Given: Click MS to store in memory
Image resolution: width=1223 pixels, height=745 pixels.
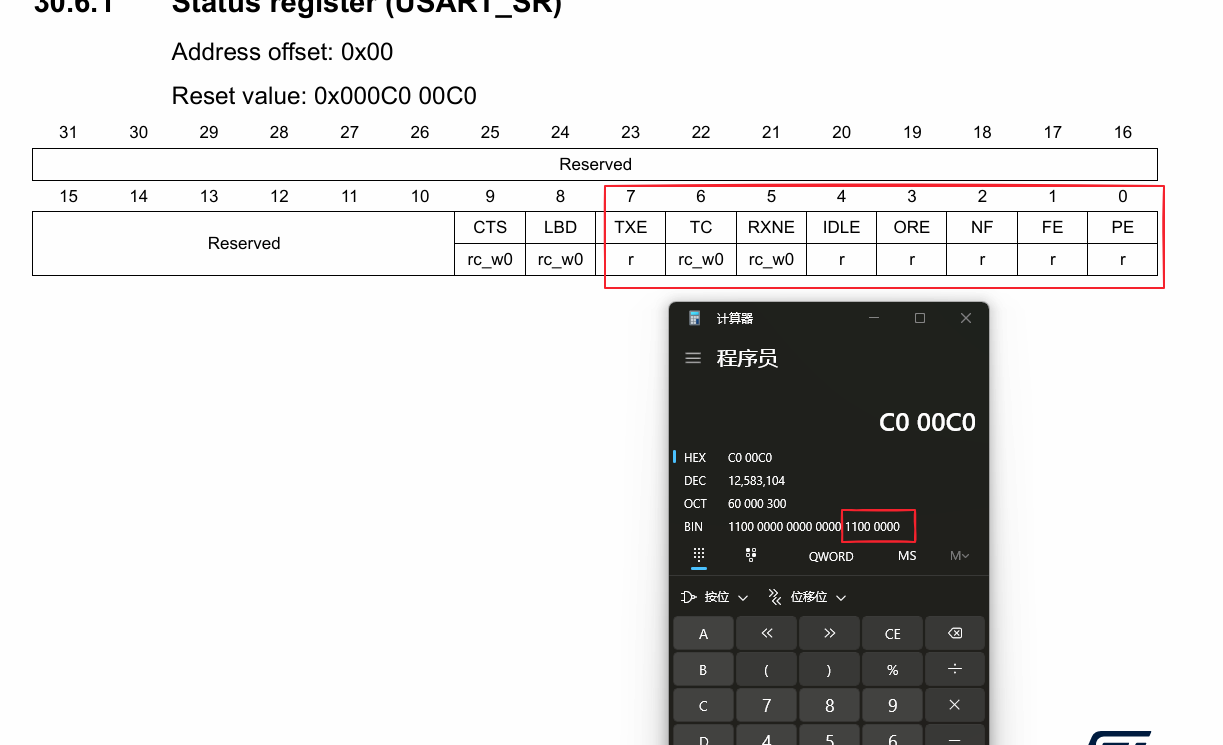Looking at the screenshot, I should point(906,556).
